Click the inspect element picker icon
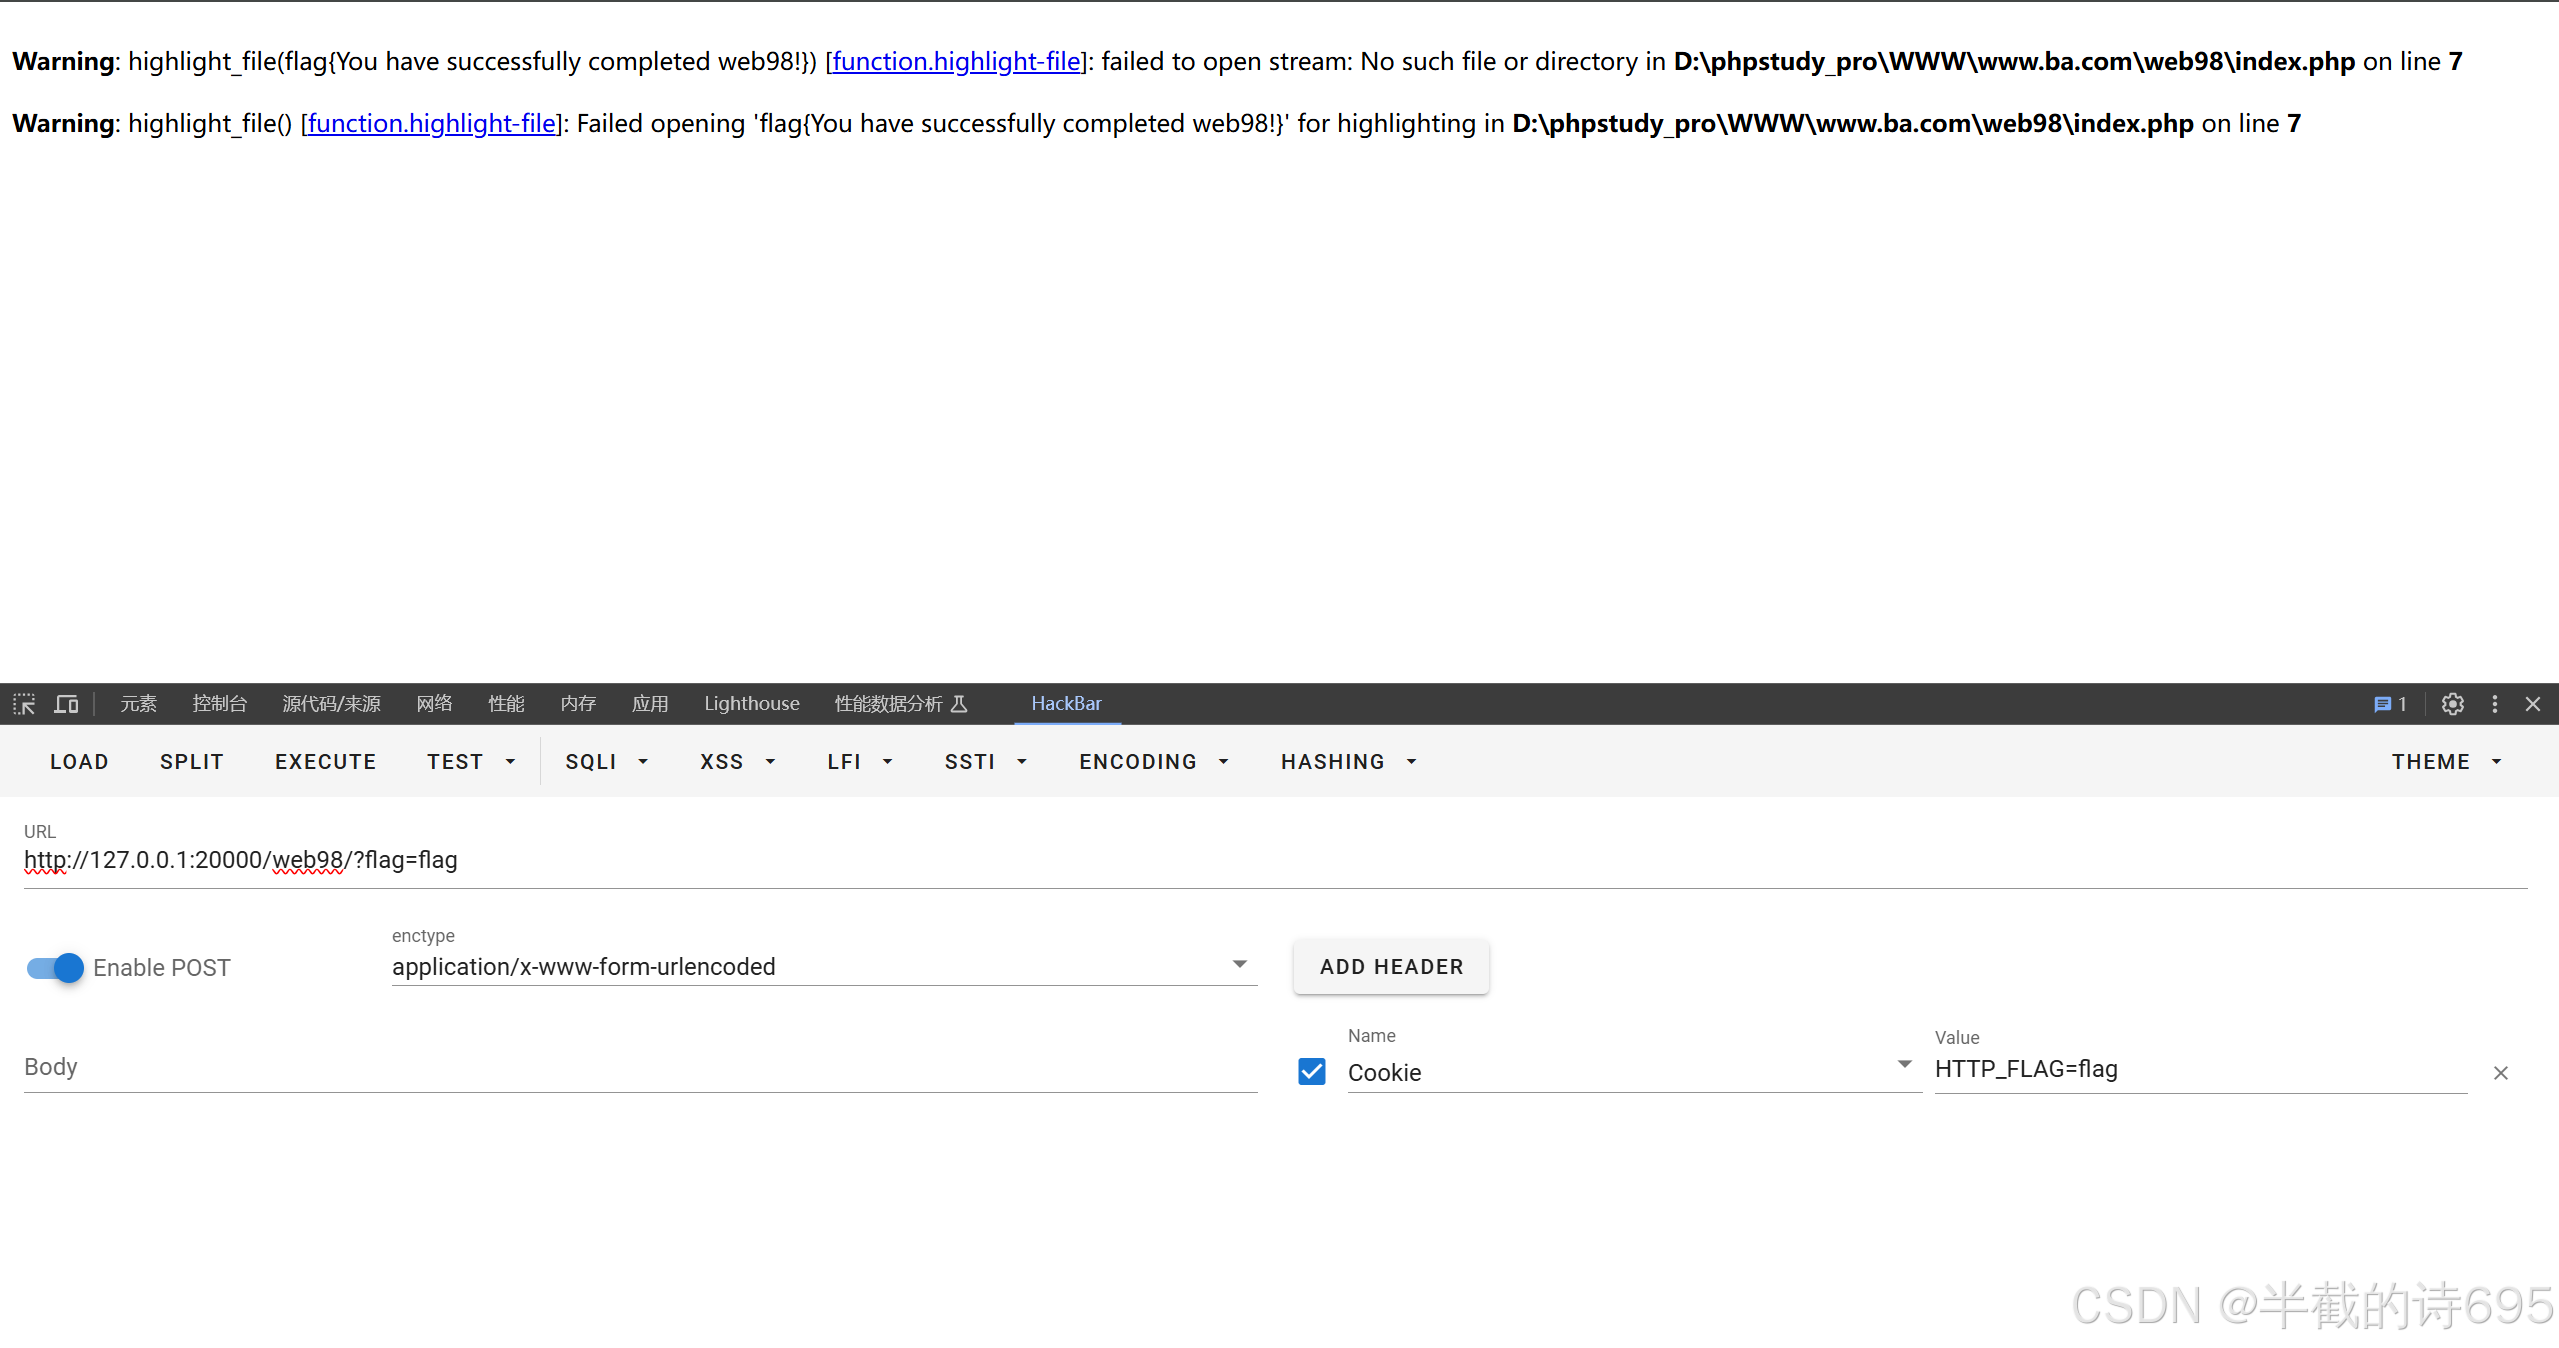2559x1348 pixels. [x=24, y=704]
